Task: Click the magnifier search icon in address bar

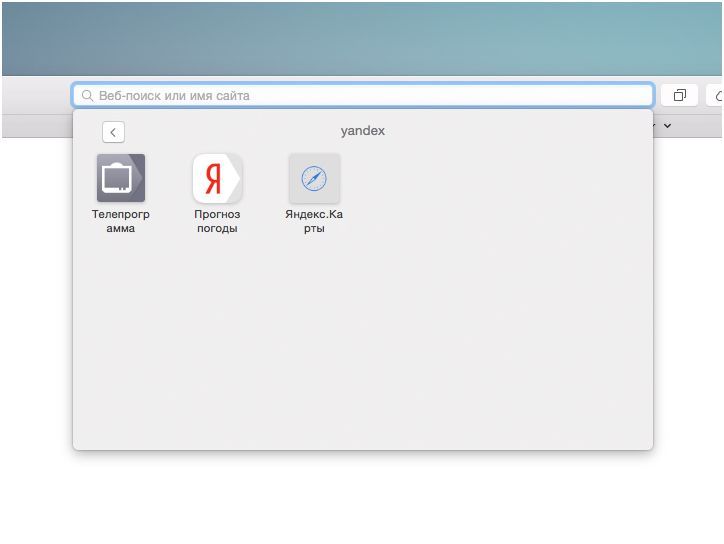Action: click(x=87, y=96)
